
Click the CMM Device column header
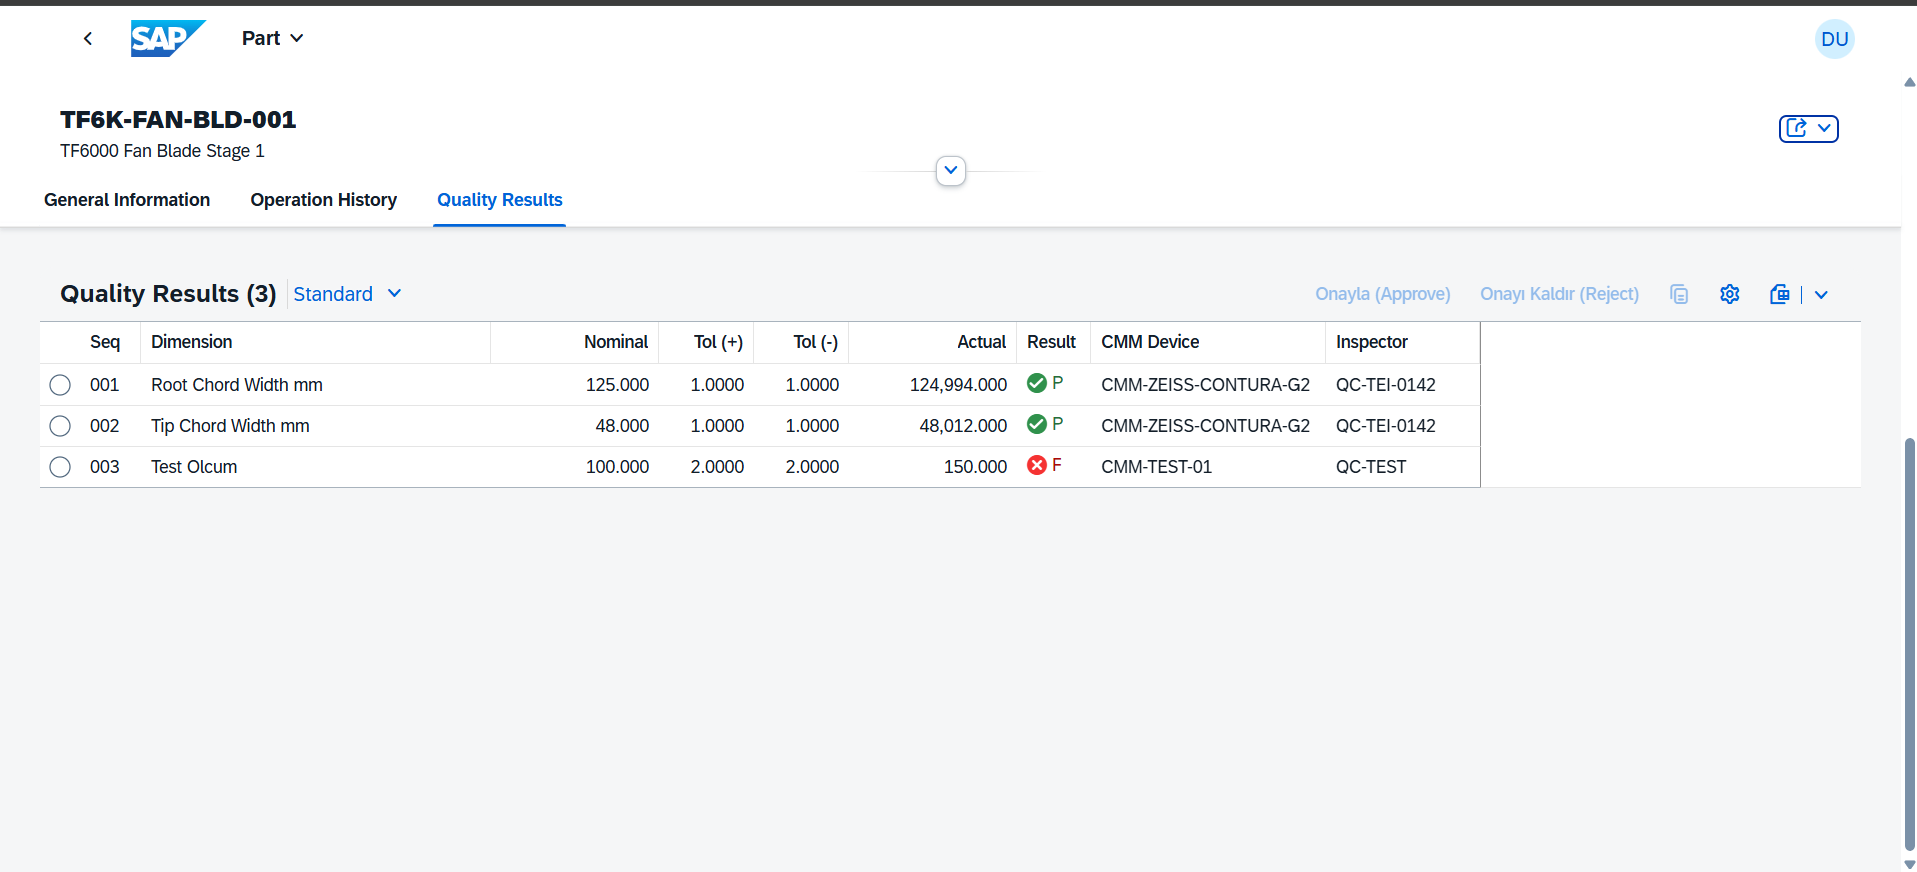point(1208,342)
